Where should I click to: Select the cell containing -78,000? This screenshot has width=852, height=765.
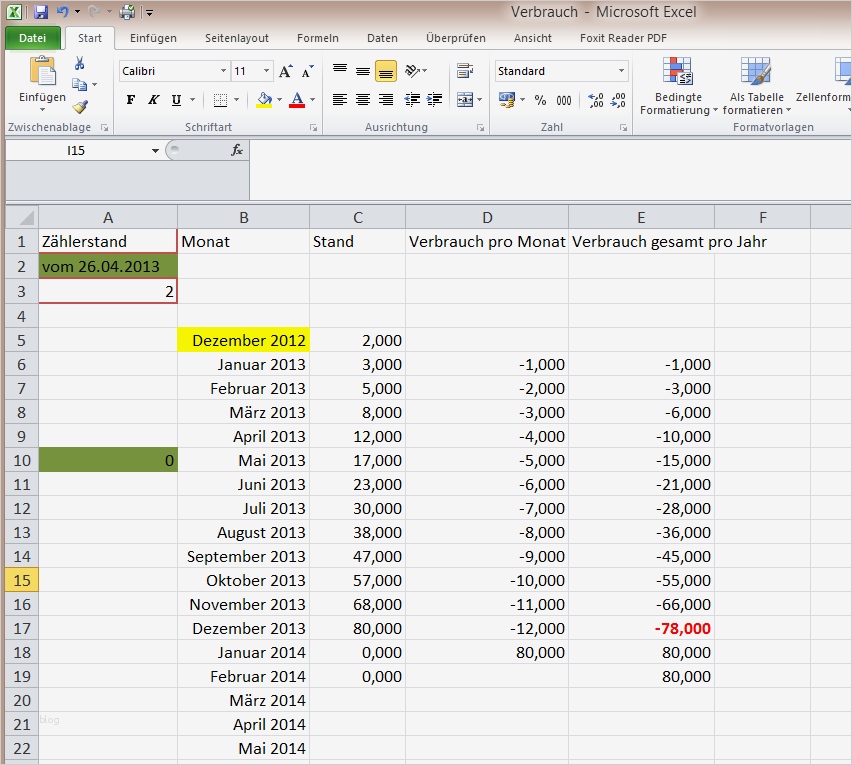[641, 628]
